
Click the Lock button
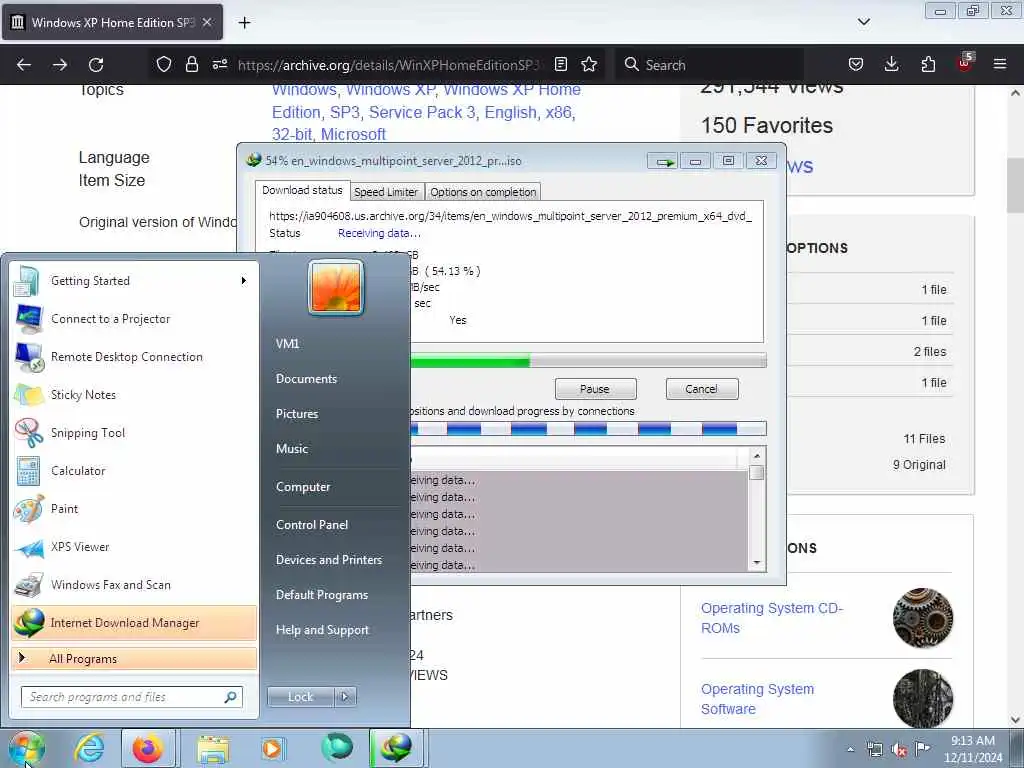click(x=301, y=697)
